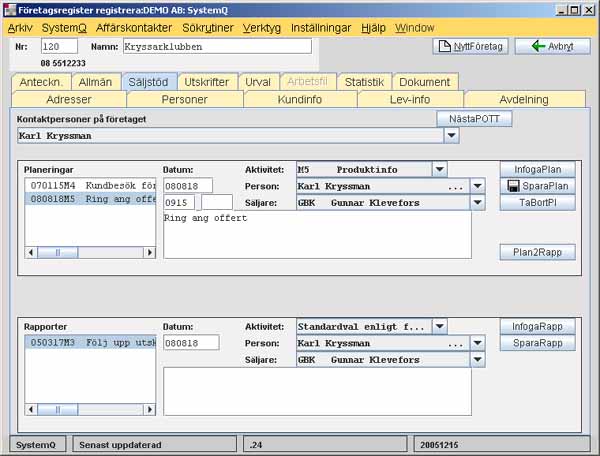The width and height of the screenshot is (600, 456).
Task: Expand the planning Person dropdown arrow
Action: click(477, 186)
